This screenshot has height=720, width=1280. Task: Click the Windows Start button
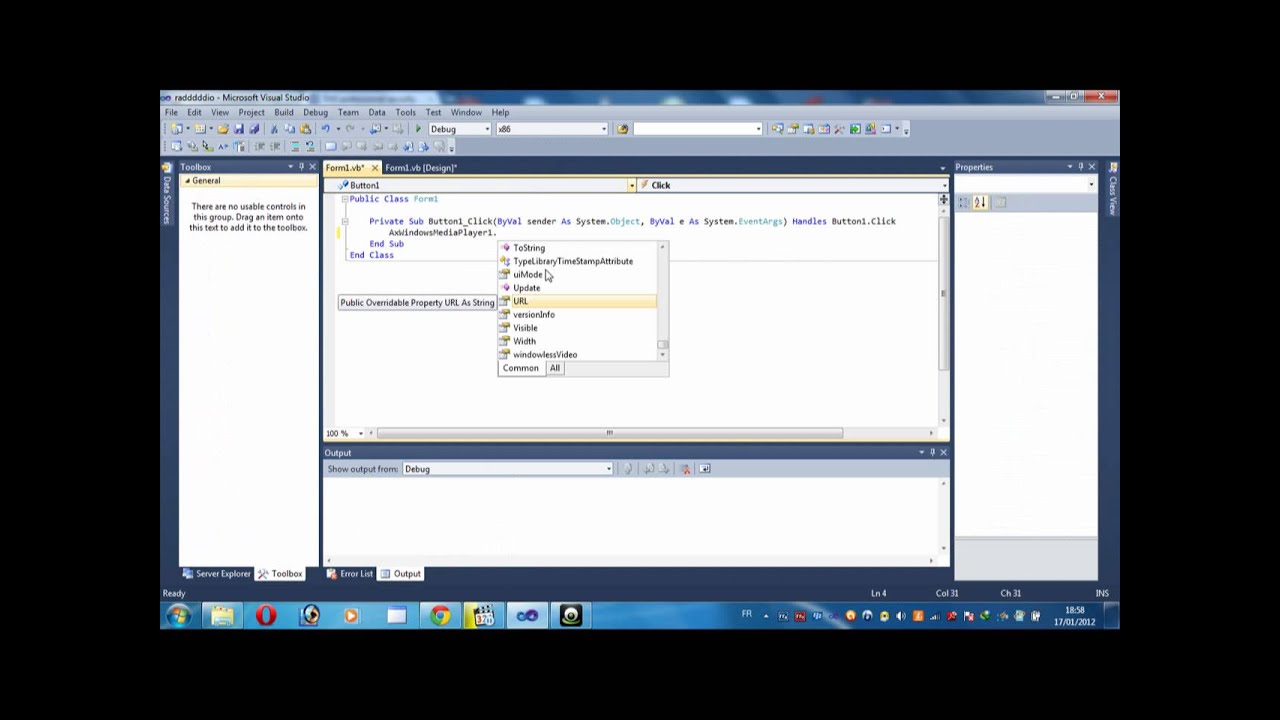click(178, 616)
